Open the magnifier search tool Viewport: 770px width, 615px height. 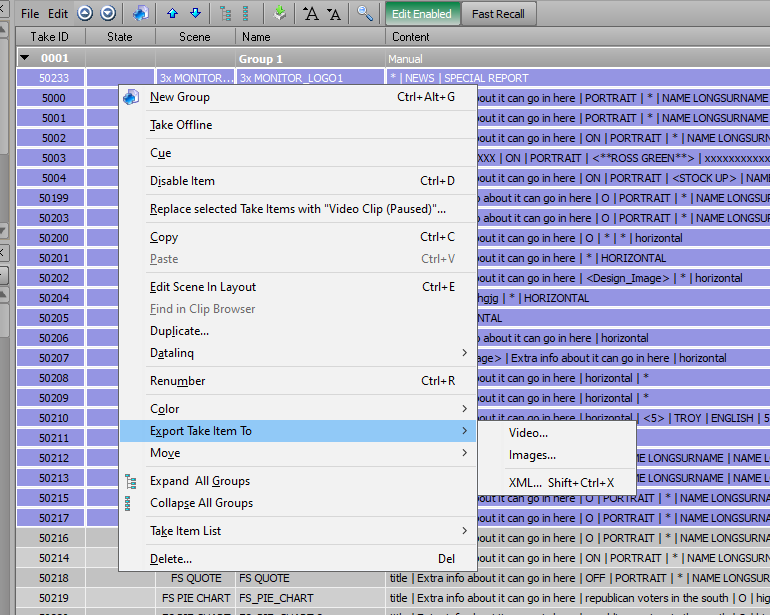click(366, 14)
